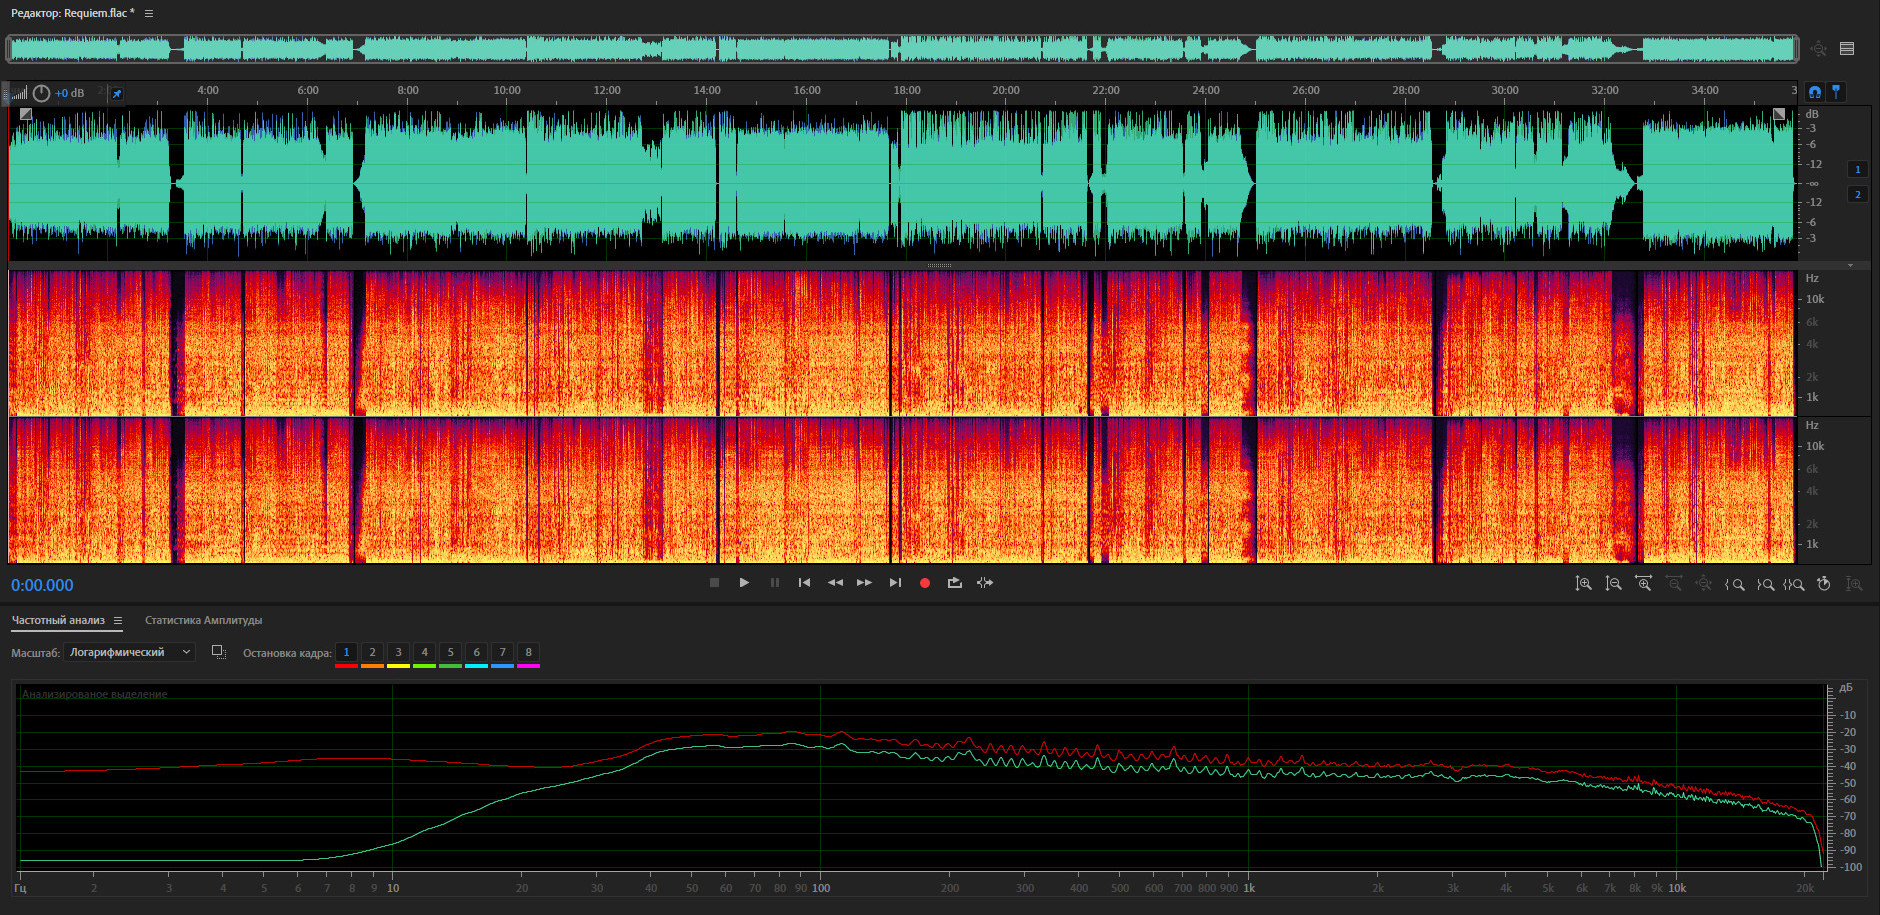Toggle left channel 1 enable button
The width and height of the screenshot is (1880, 915).
[1857, 170]
